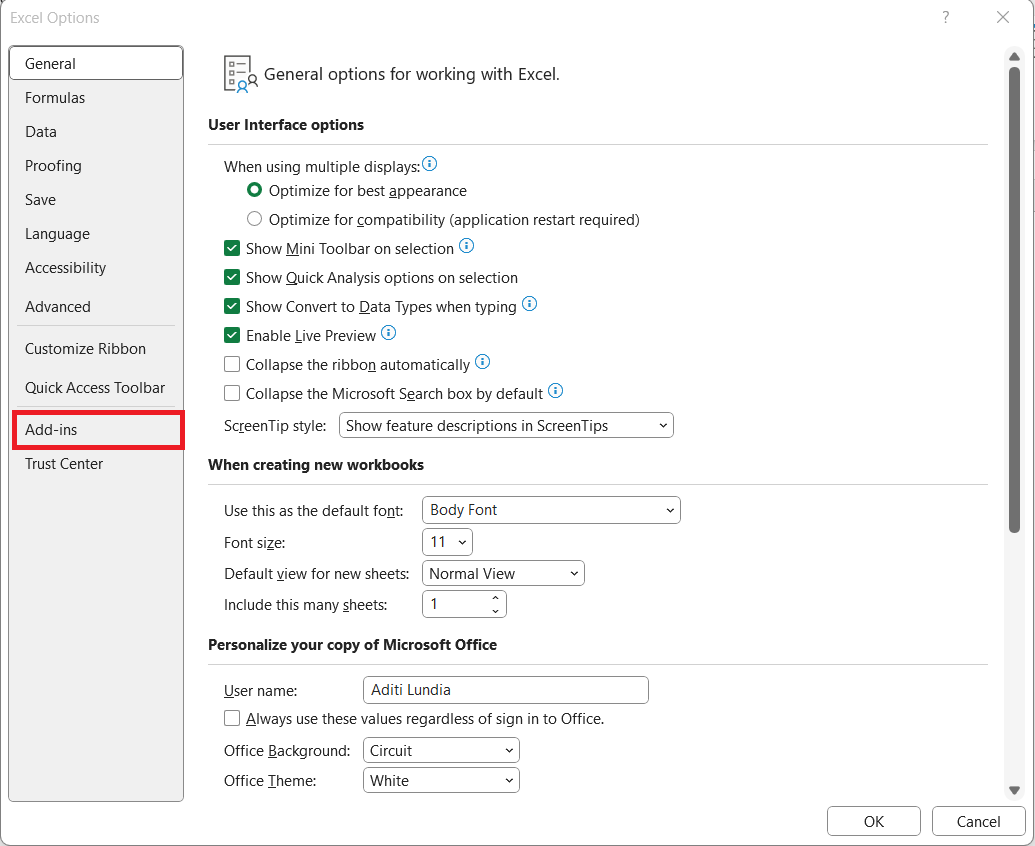
Task: Click info icon next to Convert to Data Types
Action: [x=529, y=304]
